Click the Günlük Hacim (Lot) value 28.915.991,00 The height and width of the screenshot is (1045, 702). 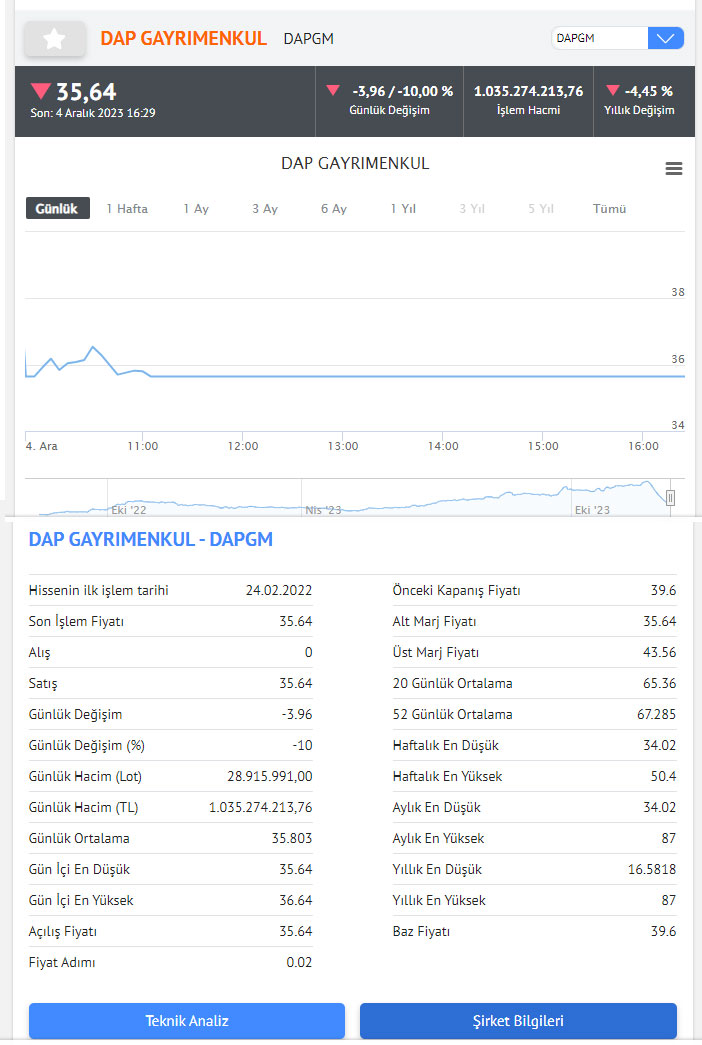pyautogui.click(x=269, y=776)
